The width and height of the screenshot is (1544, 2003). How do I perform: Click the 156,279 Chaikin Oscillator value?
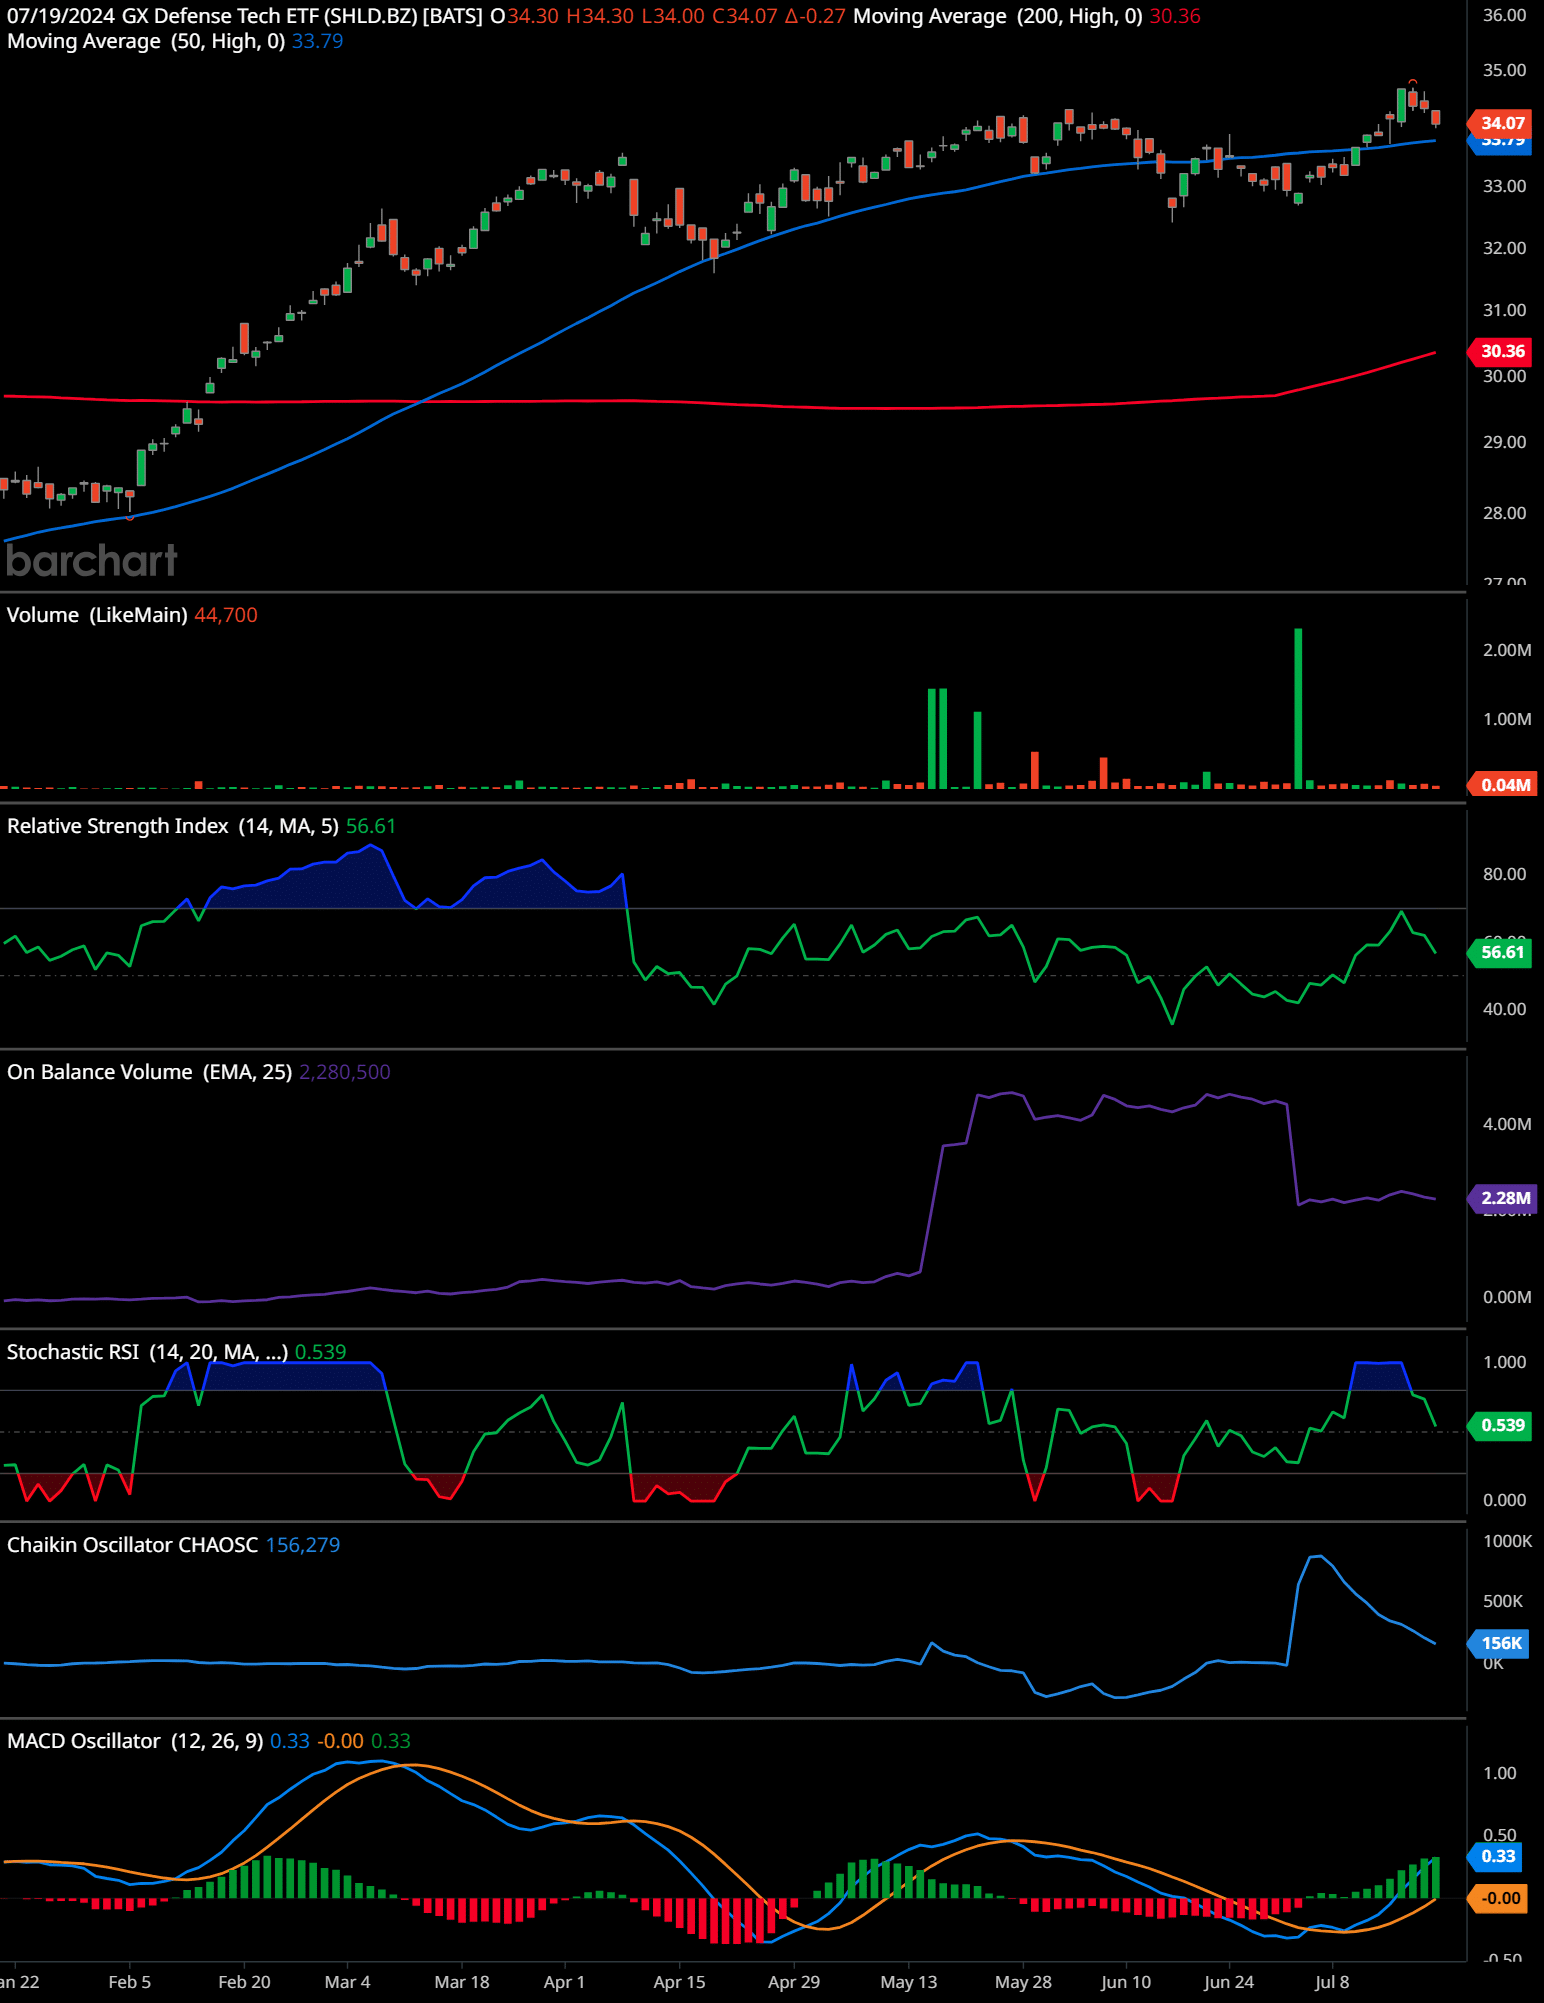pos(303,1545)
